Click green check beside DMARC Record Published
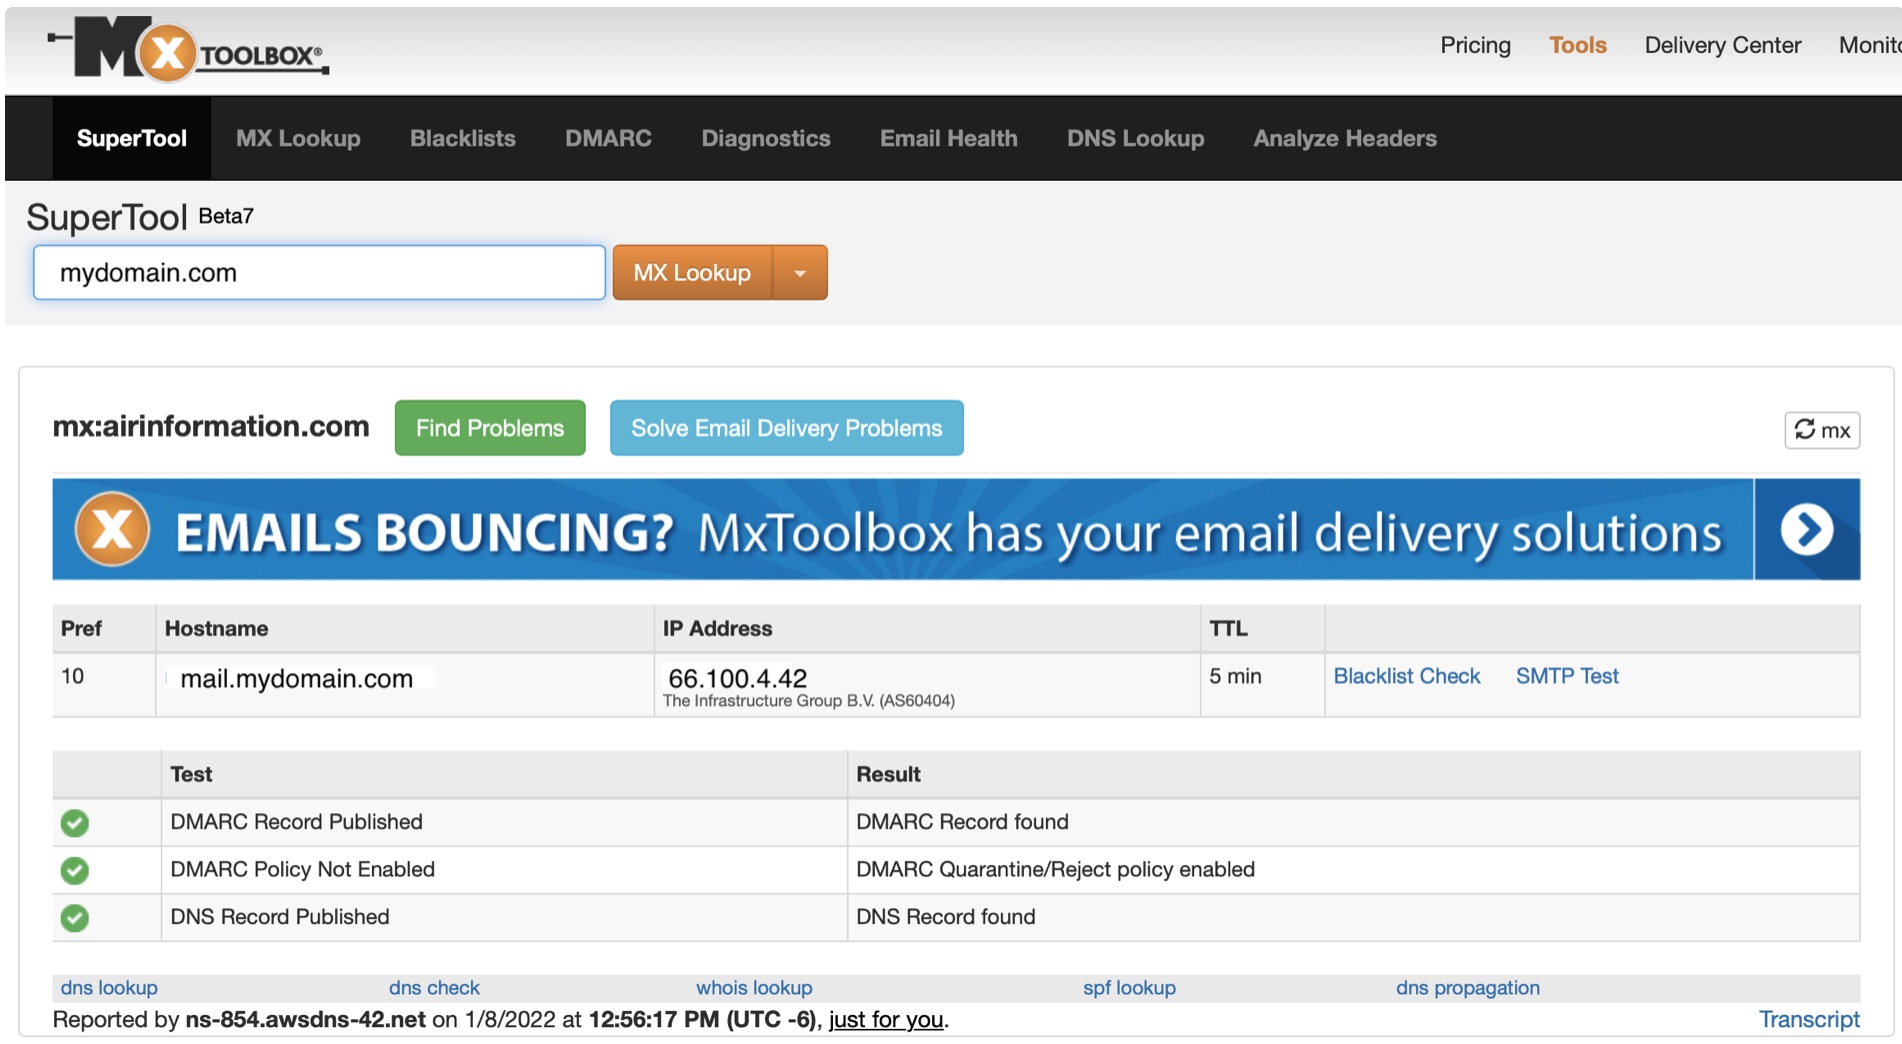The height and width of the screenshot is (1044, 1902). tap(73, 822)
